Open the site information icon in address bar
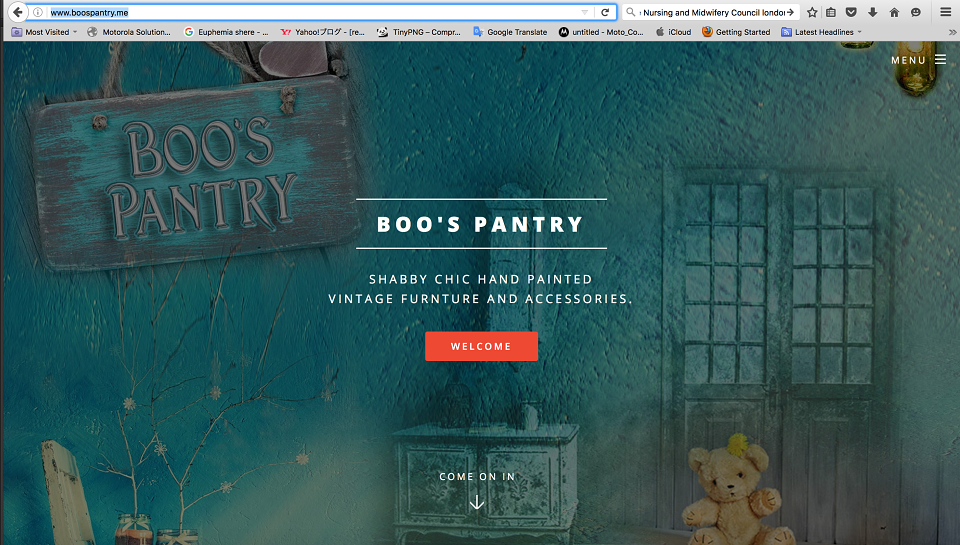This screenshot has width=960, height=545. (x=38, y=12)
